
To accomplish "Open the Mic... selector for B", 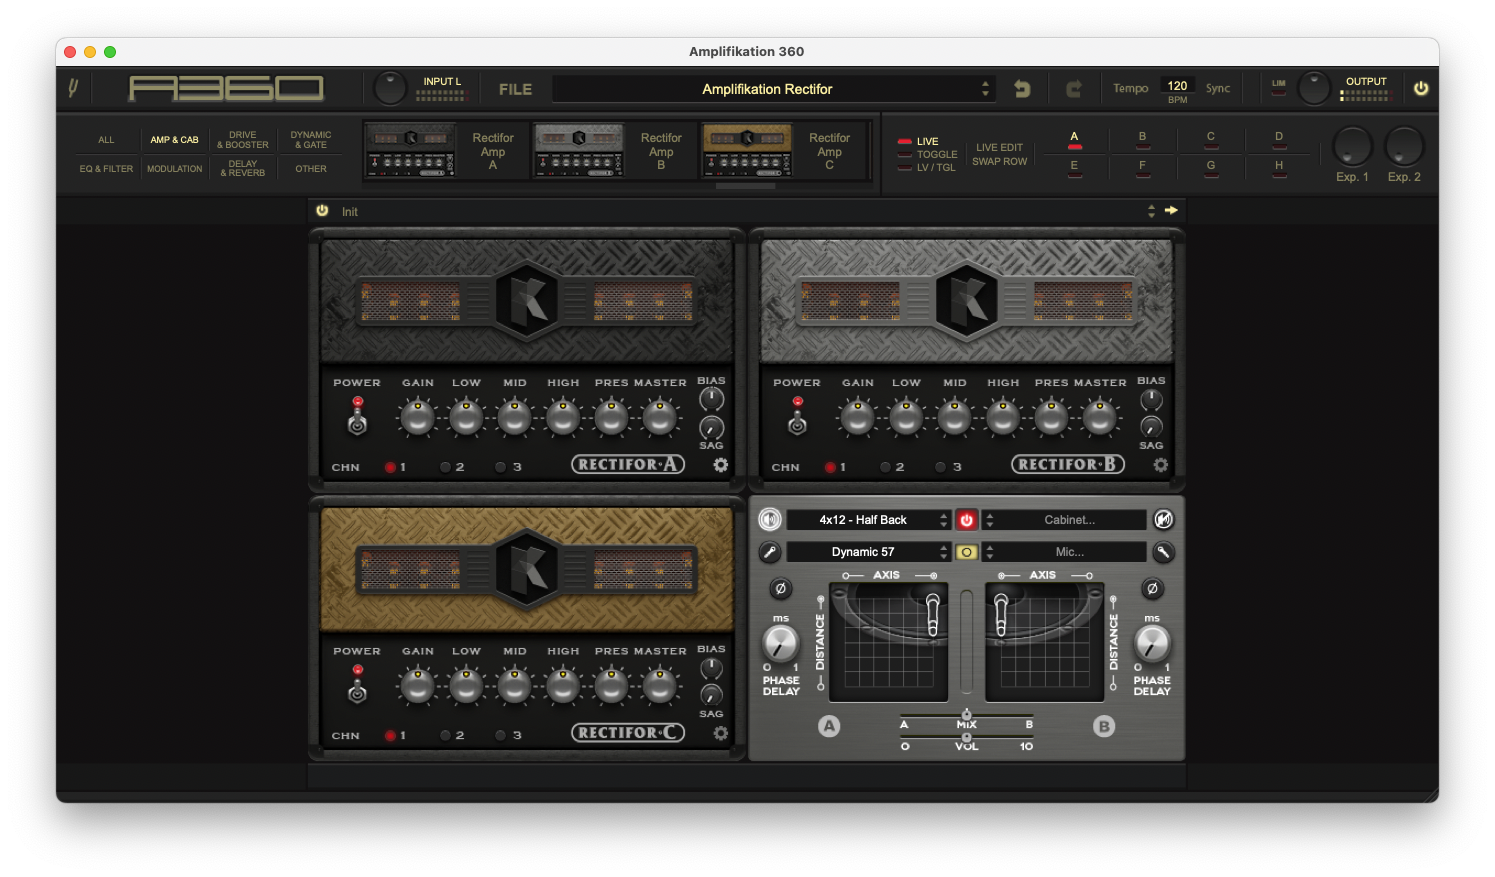I will [1064, 552].
